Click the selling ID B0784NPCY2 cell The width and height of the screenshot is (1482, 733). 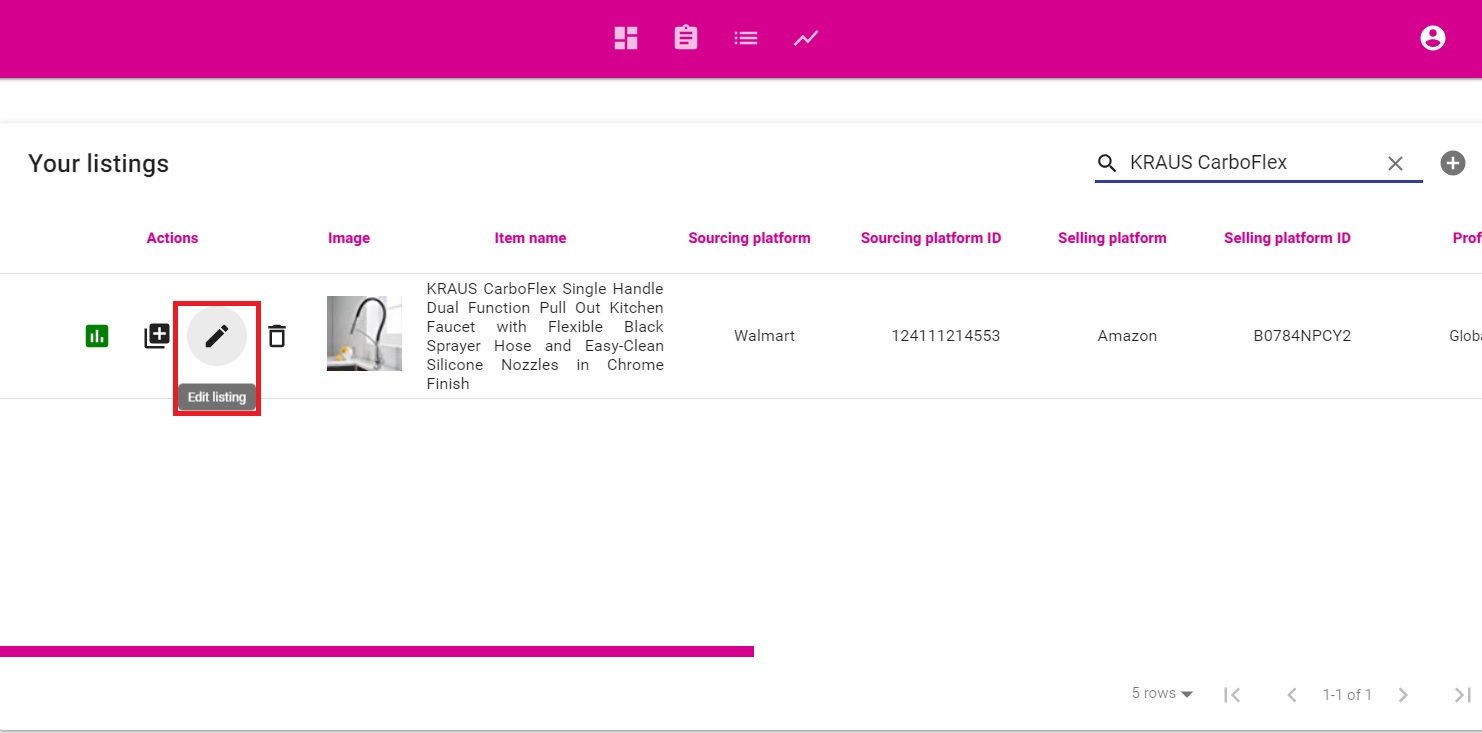pyautogui.click(x=1302, y=336)
